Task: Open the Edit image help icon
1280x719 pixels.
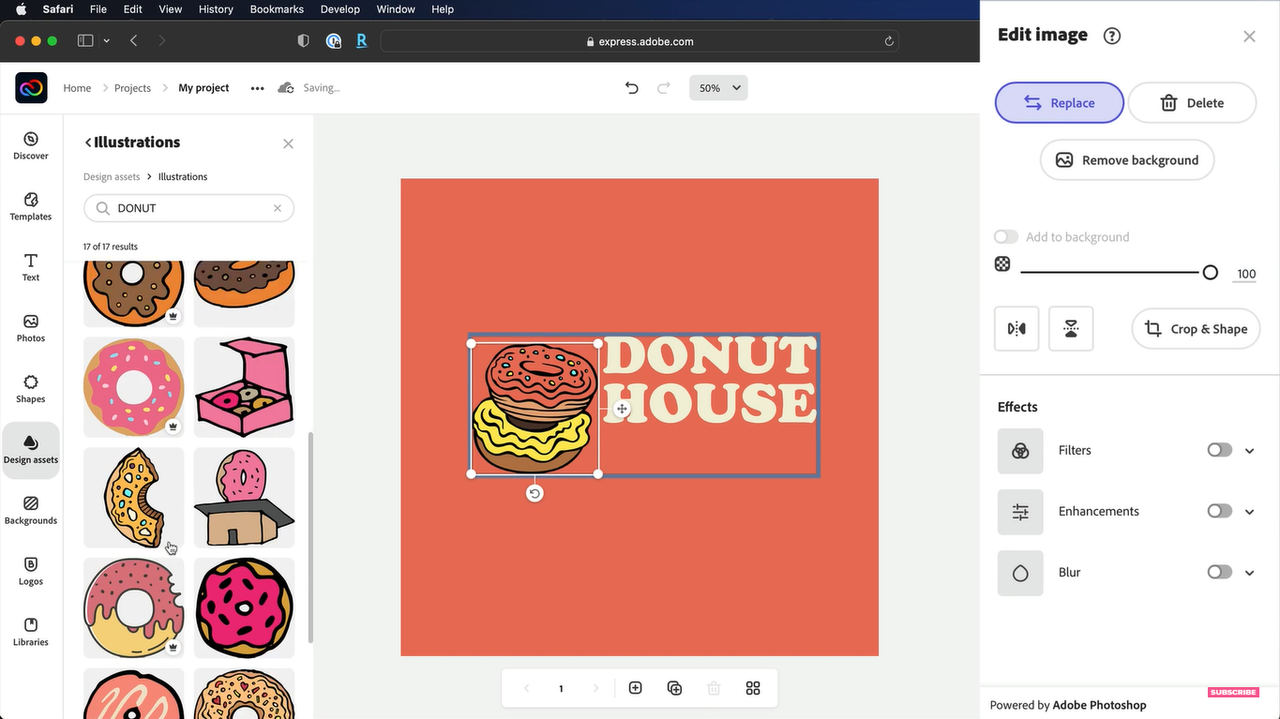Action: (1112, 36)
